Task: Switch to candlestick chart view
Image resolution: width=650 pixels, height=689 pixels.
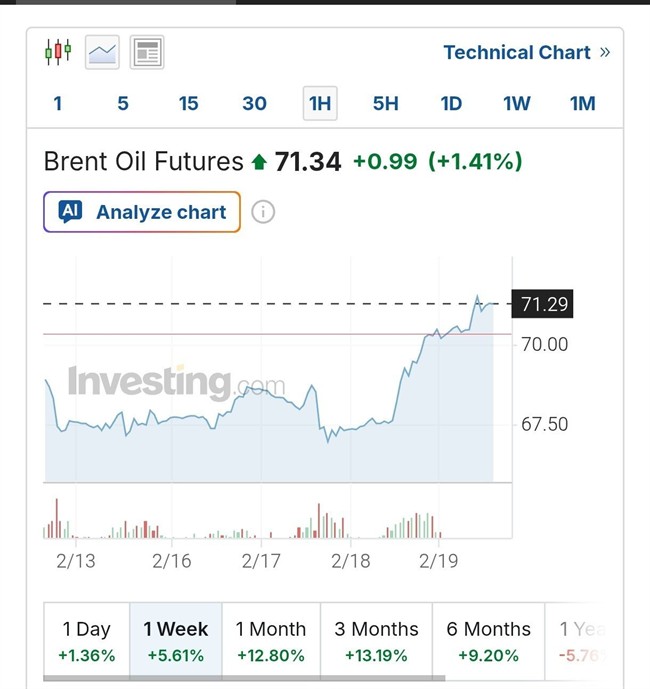Action: 58,51
